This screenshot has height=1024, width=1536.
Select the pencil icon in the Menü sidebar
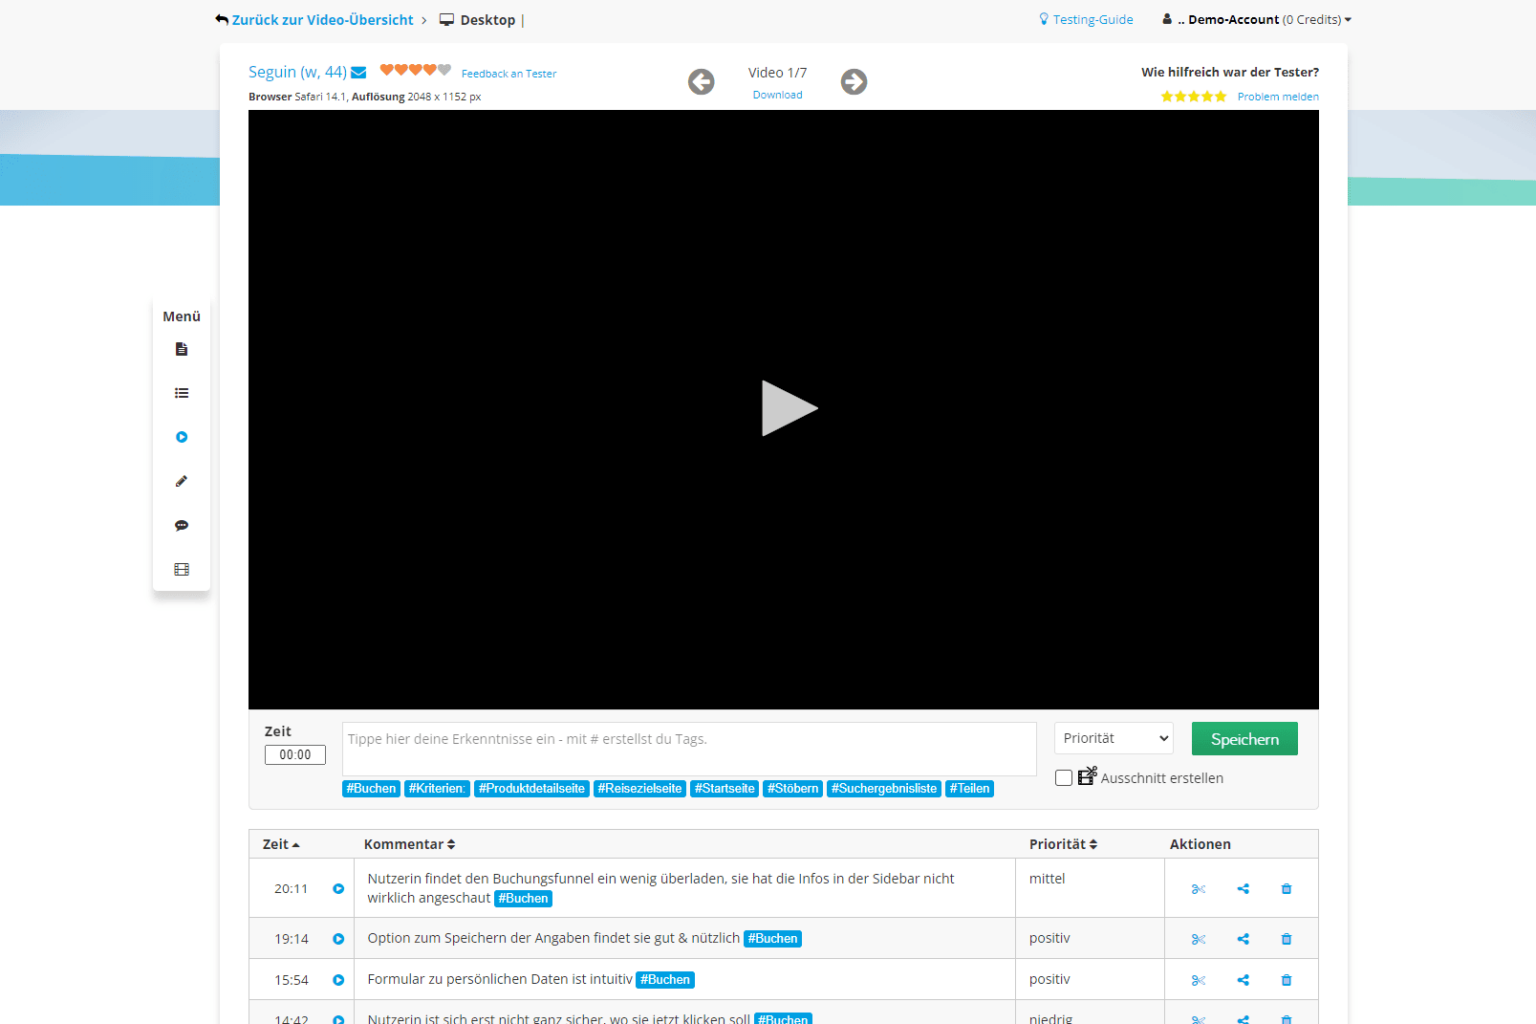pyautogui.click(x=181, y=481)
